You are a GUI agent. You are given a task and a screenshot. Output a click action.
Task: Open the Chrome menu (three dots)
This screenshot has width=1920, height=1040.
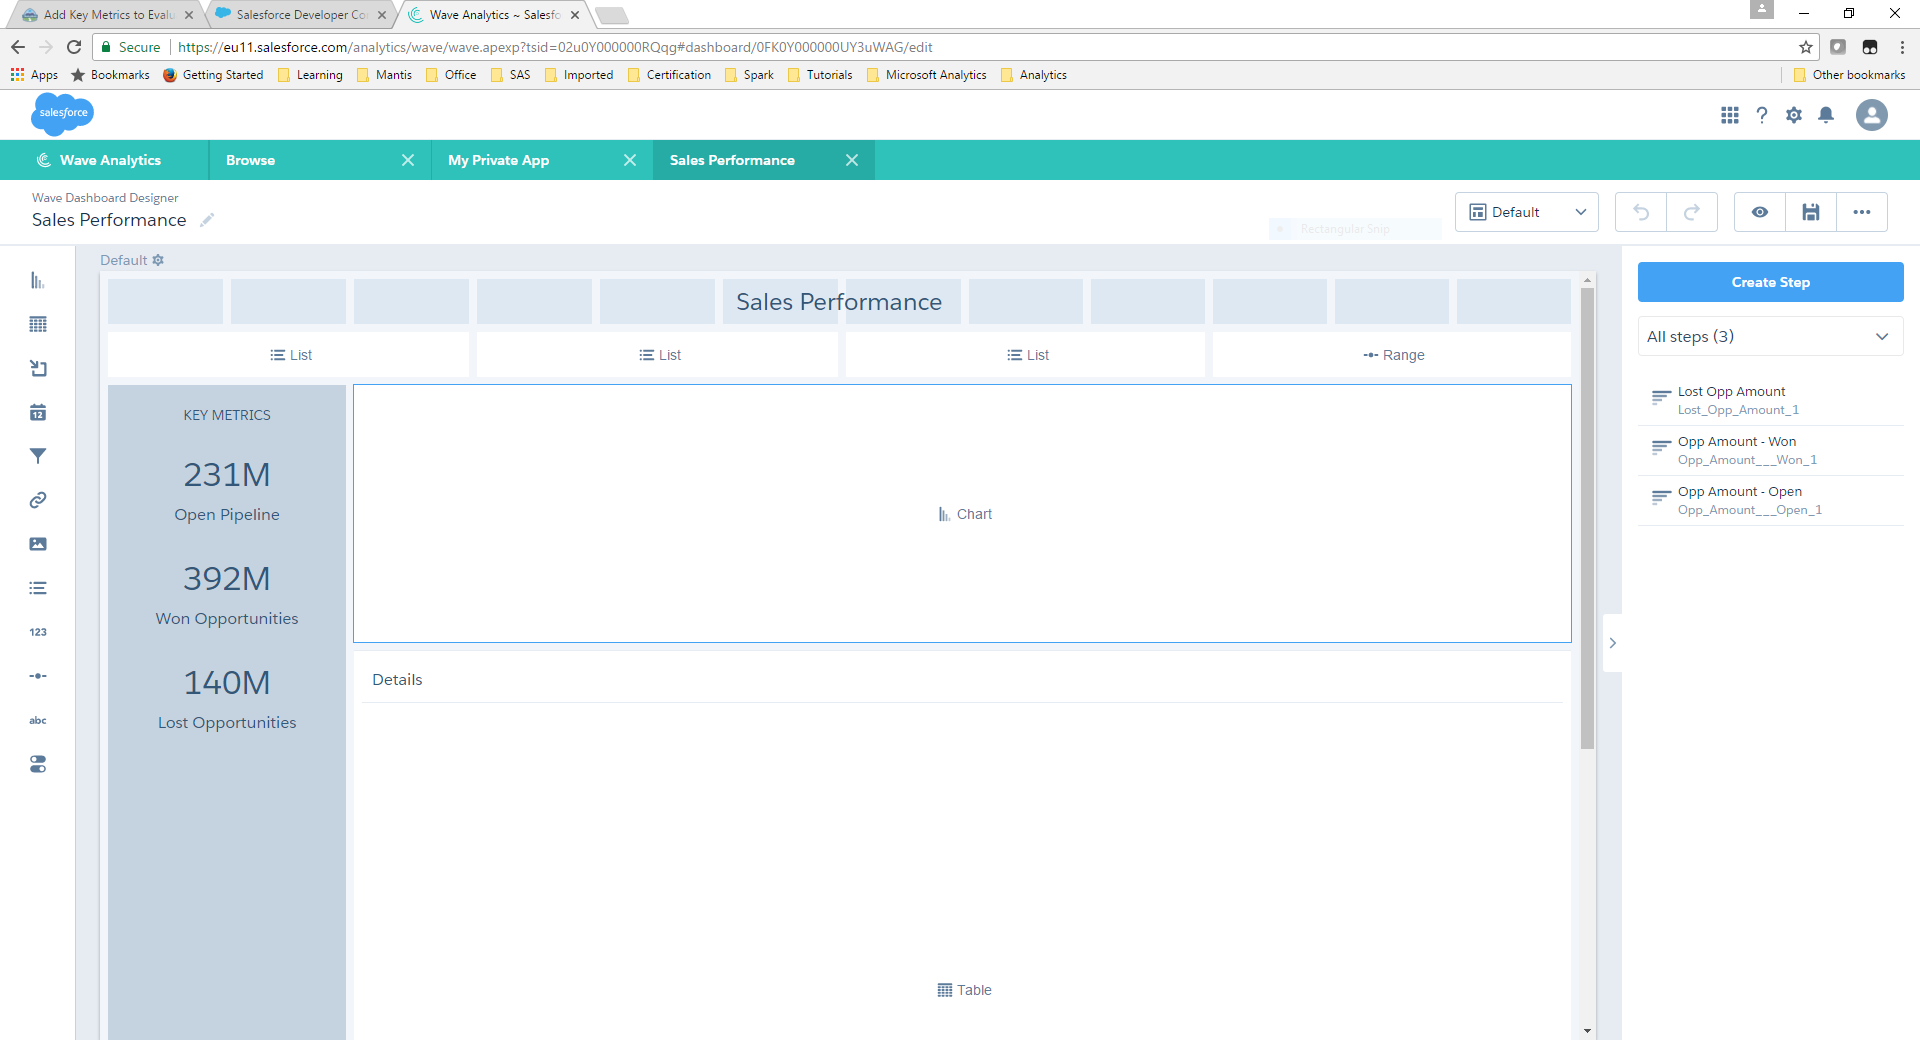pyautogui.click(x=1902, y=47)
